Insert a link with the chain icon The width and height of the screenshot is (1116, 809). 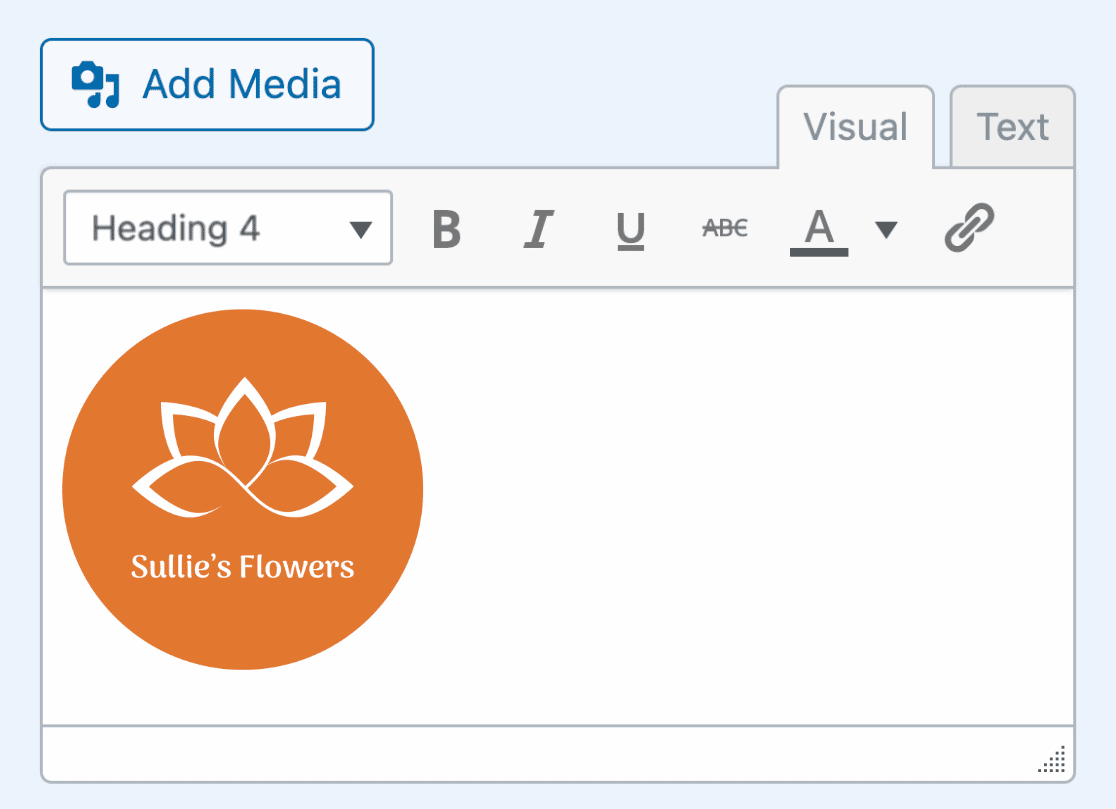(969, 228)
